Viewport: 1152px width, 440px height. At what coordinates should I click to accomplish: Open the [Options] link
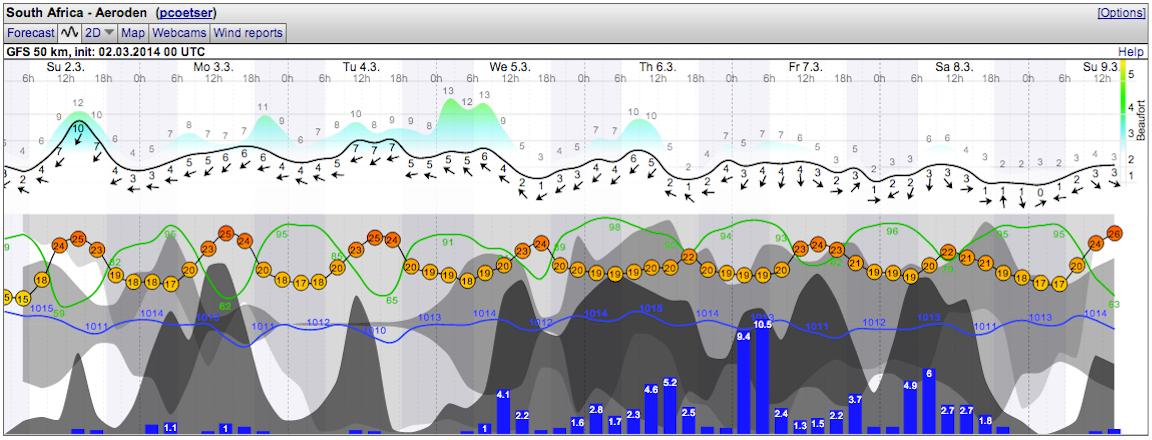click(x=1121, y=13)
